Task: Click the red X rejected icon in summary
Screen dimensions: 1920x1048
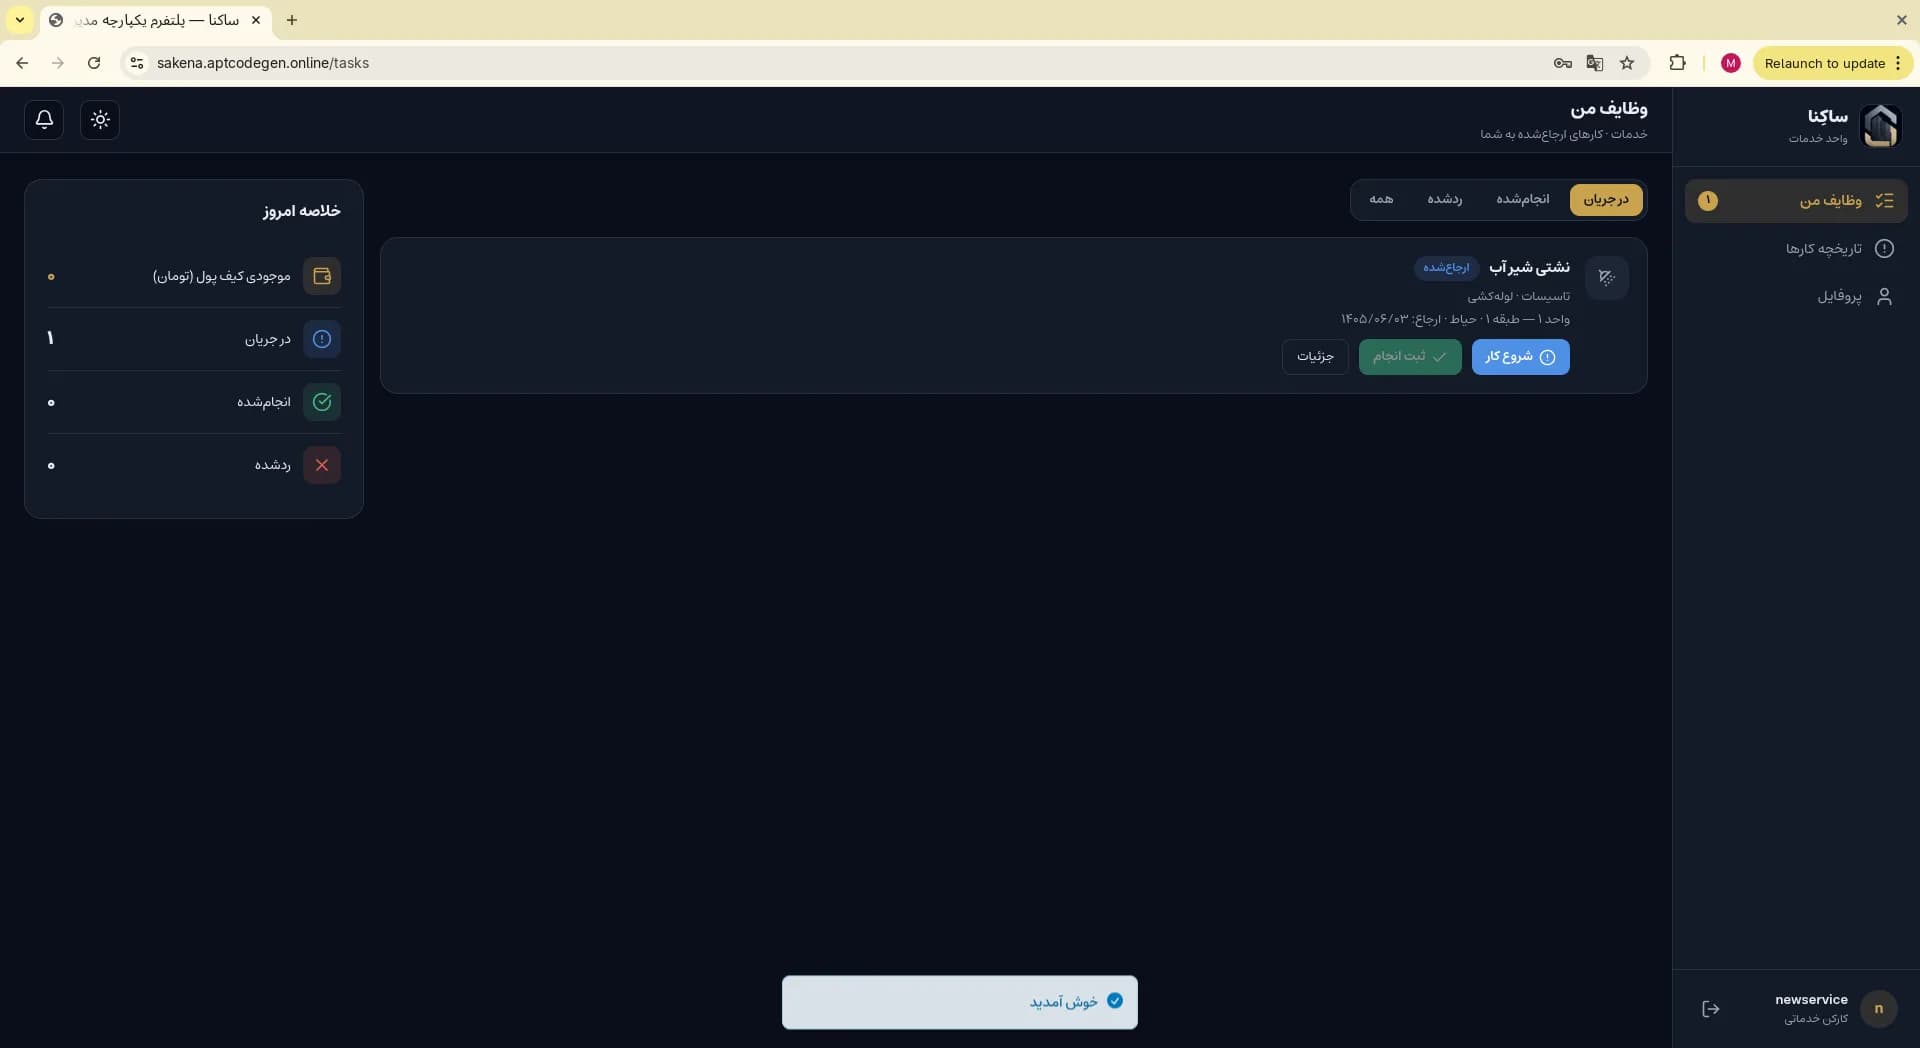Action: coord(322,465)
